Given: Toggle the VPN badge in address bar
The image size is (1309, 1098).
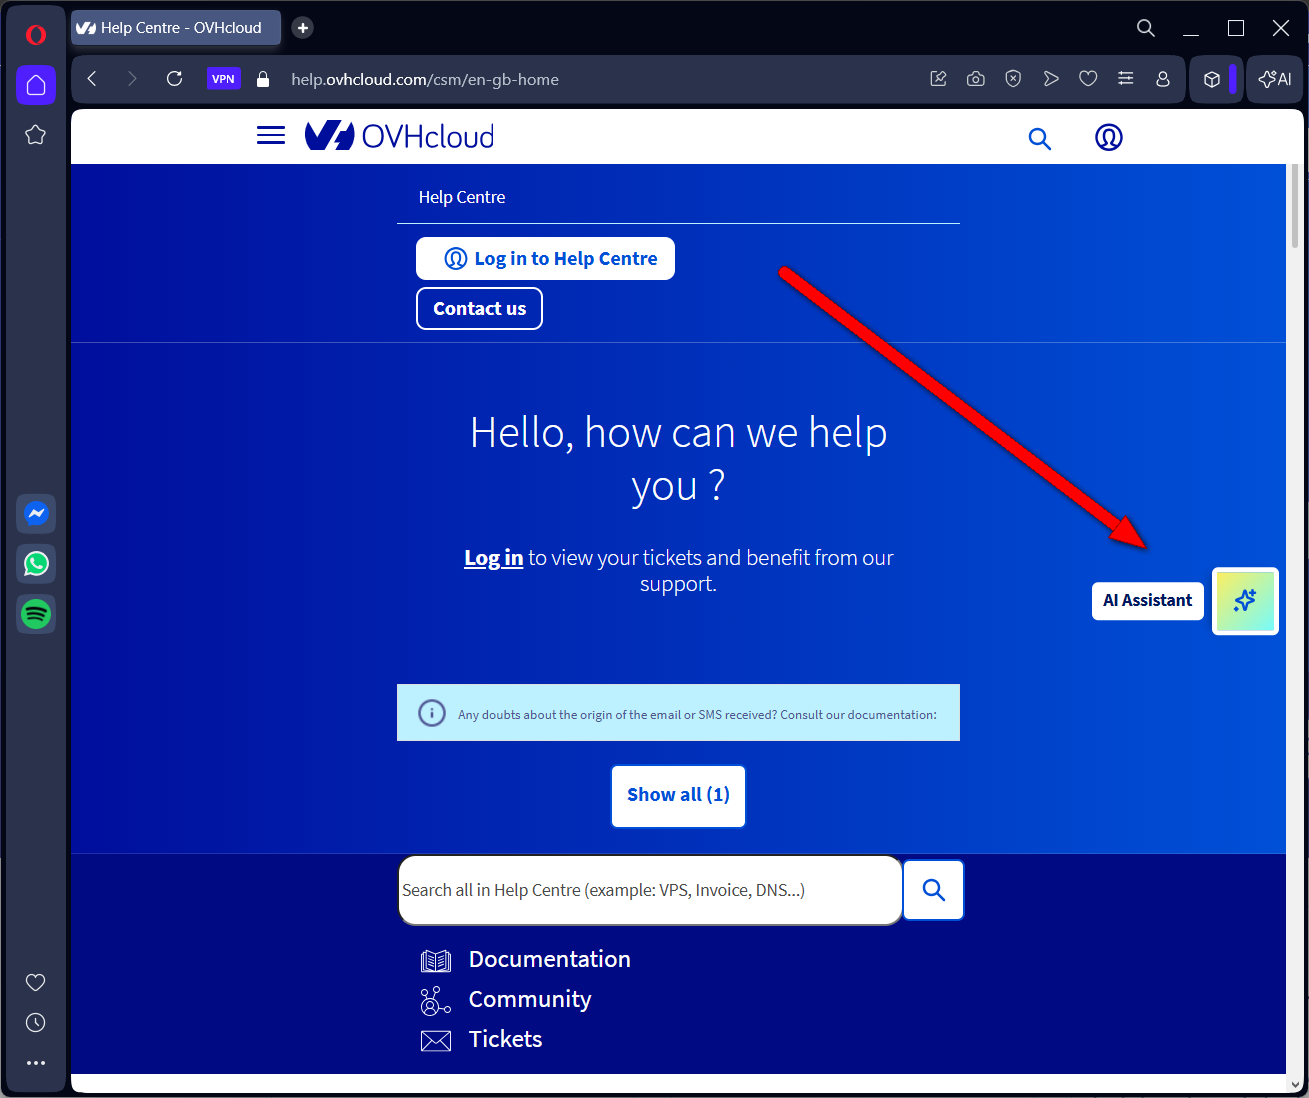Looking at the screenshot, I should (223, 79).
